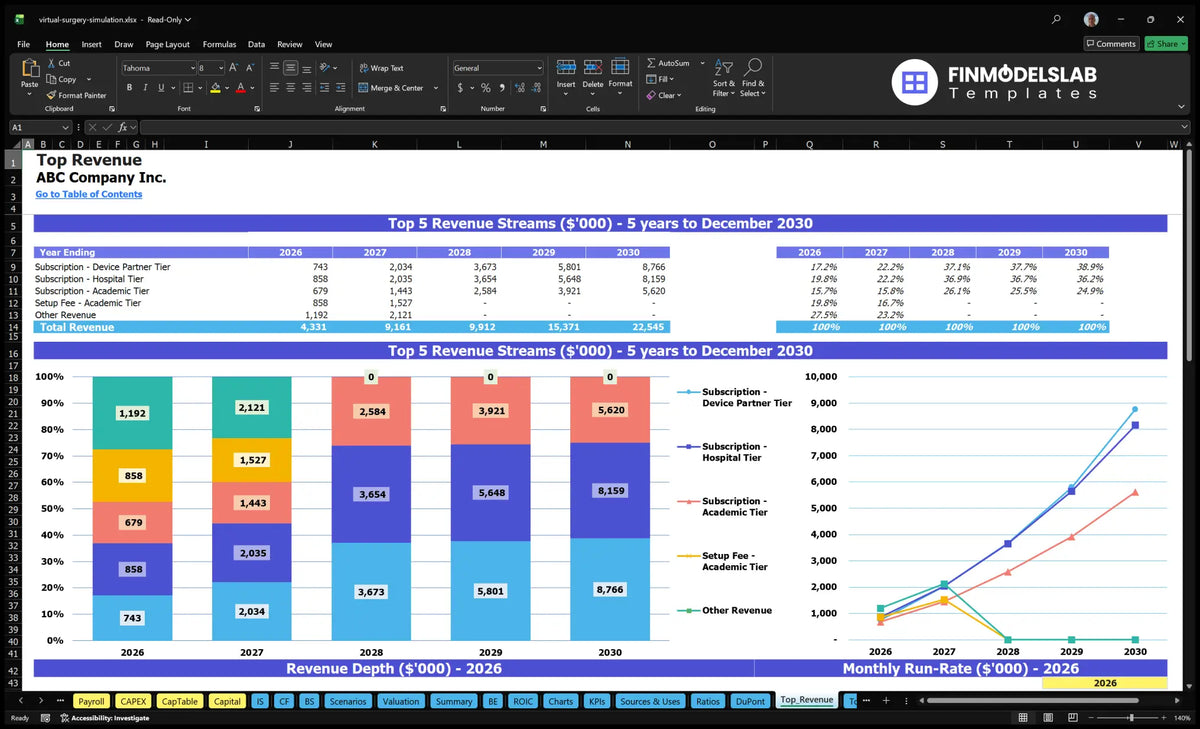Apply italic formatting with the I icon
Viewport: 1200px width, 729px height.
coord(144,88)
